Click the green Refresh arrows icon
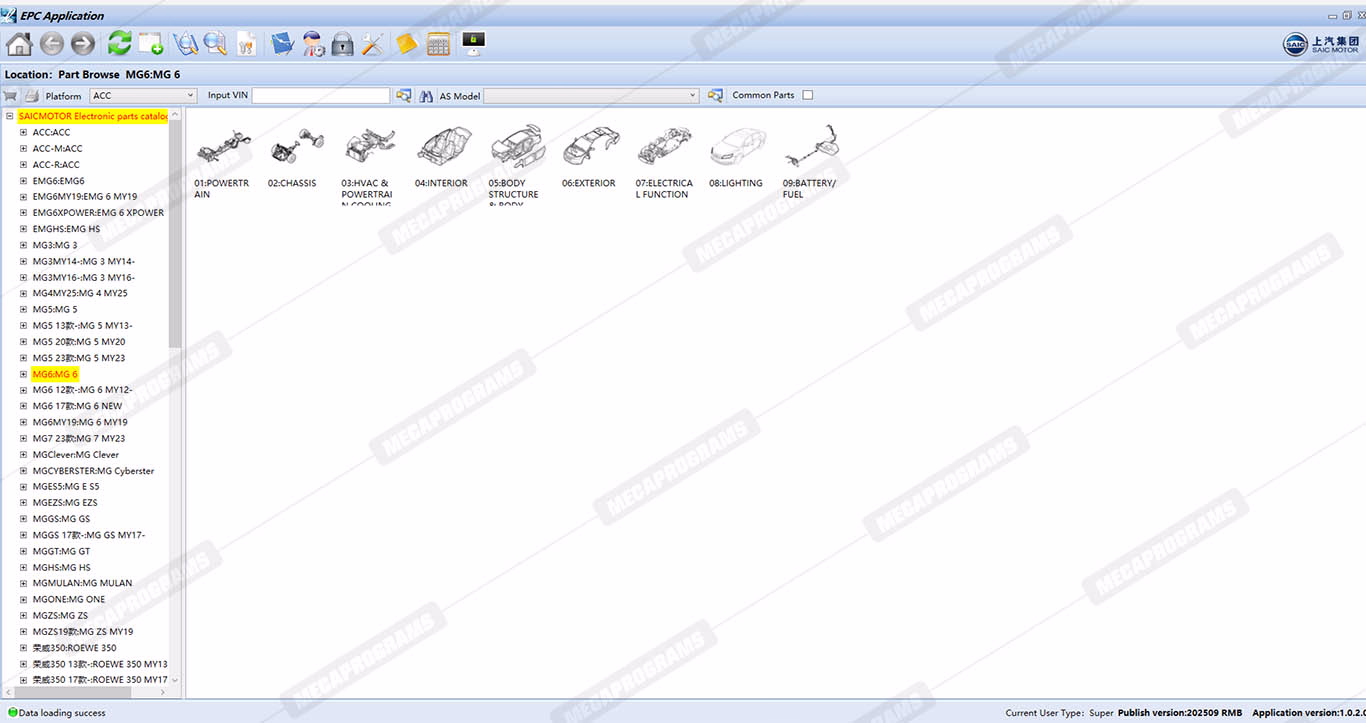1366x723 pixels. click(x=119, y=43)
